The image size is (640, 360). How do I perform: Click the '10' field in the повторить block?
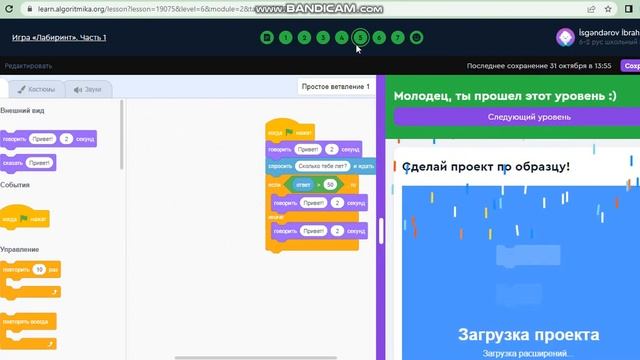[39, 269]
